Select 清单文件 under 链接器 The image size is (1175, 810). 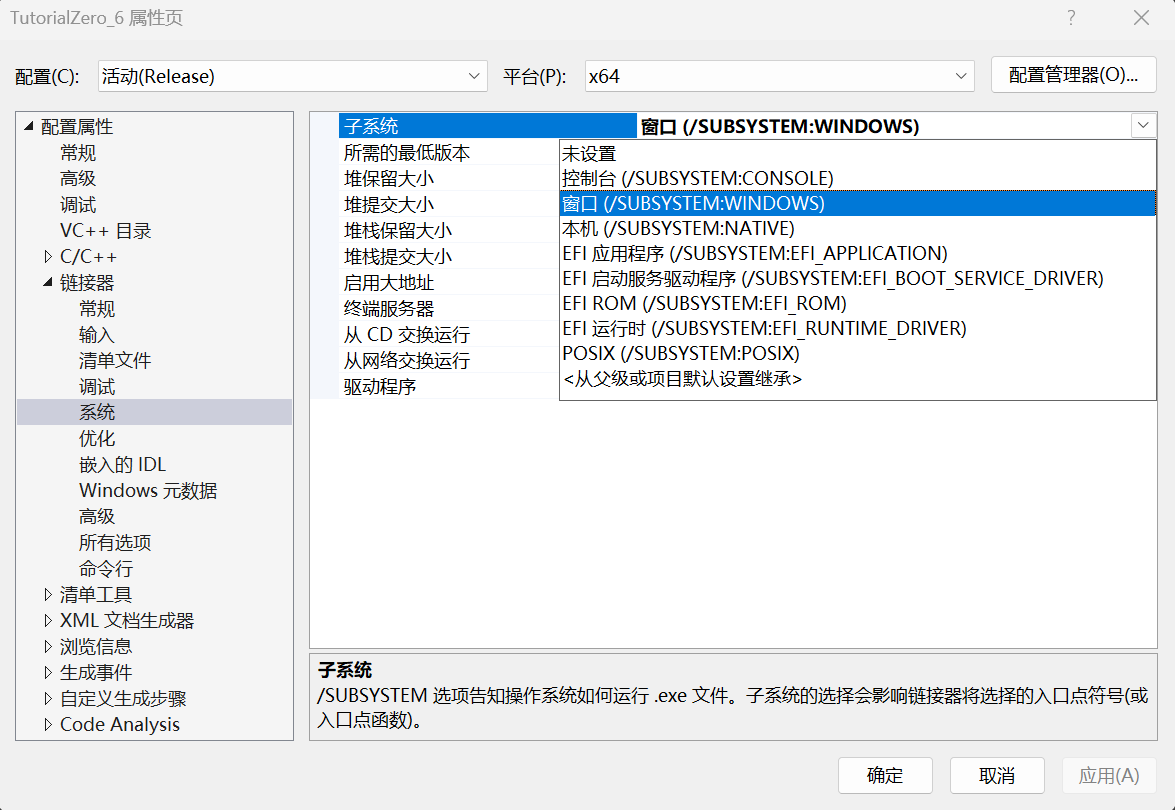[115, 360]
